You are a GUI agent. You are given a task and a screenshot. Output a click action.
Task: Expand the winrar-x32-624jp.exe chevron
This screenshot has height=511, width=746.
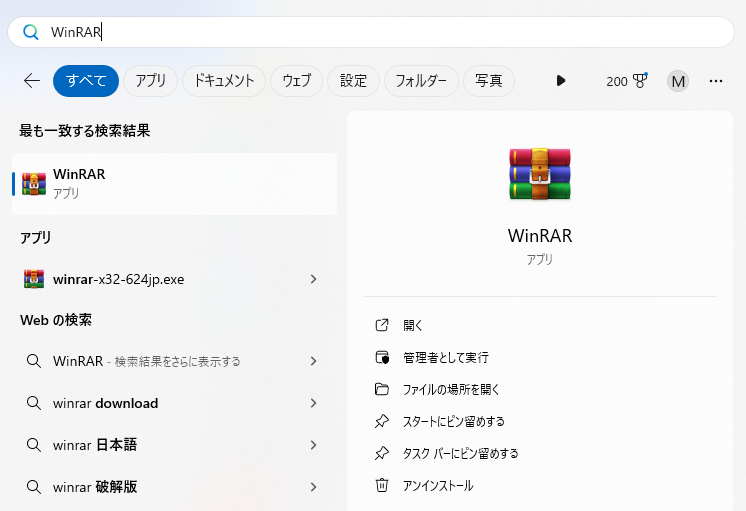[x=314, y=279]
